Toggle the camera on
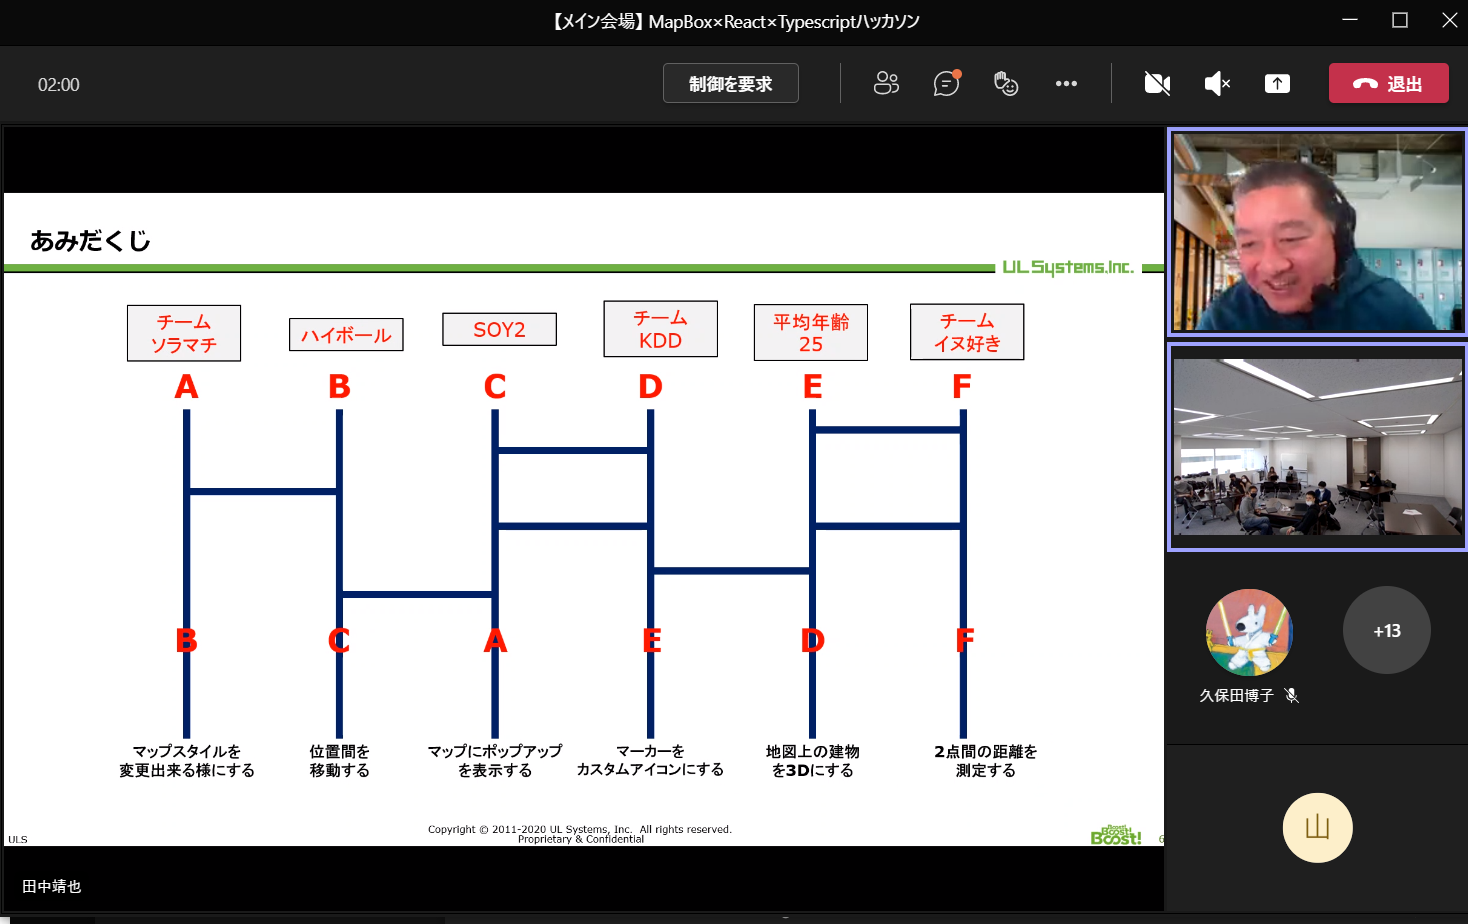Screen dimensions: 1468x924 pos(1157,83)
